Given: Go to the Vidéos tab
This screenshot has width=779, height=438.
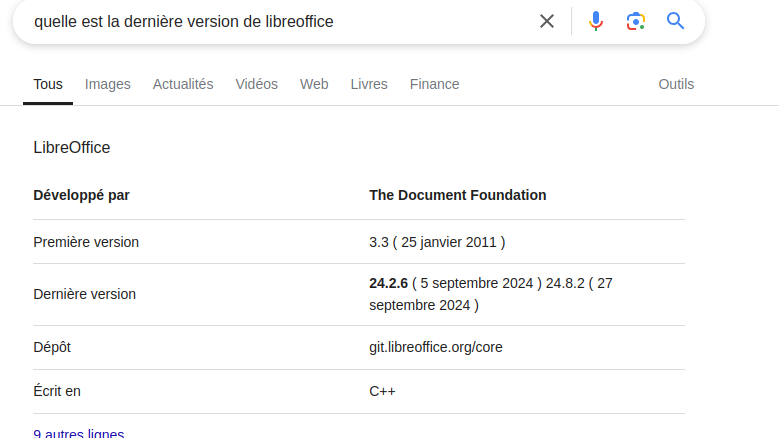Looking at the screenshot, I should coord(257,85).
